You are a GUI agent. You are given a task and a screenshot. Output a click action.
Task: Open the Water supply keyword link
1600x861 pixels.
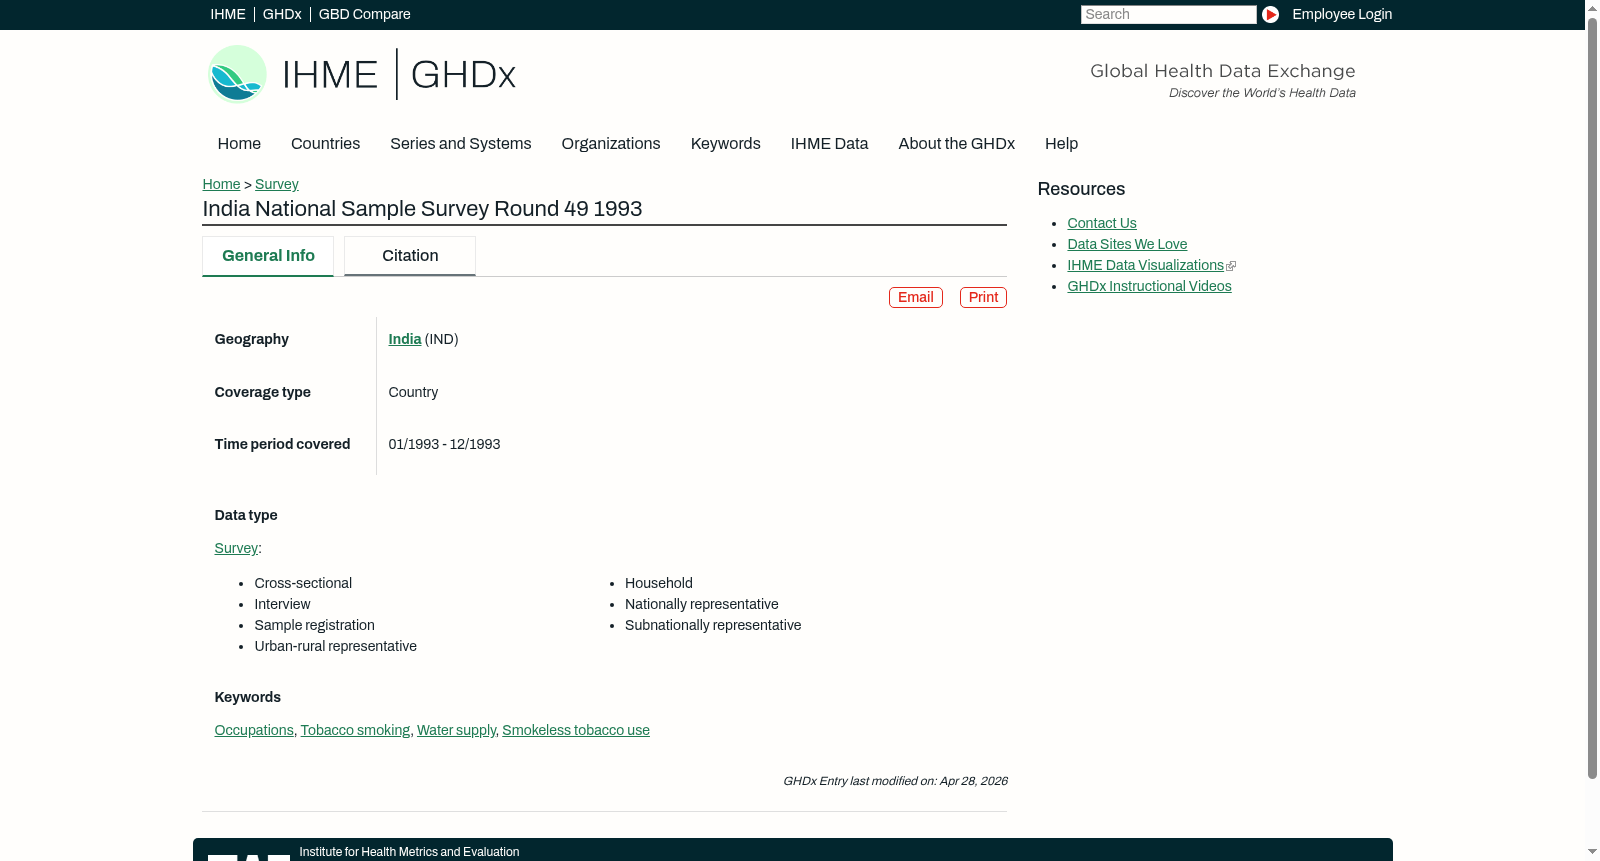coord(456,730)
